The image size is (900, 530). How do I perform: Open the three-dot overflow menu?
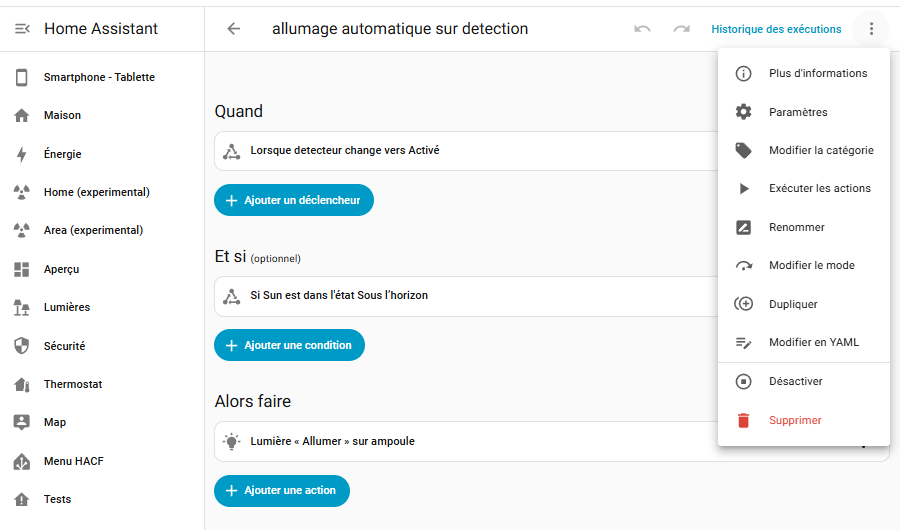click(872, 29)
